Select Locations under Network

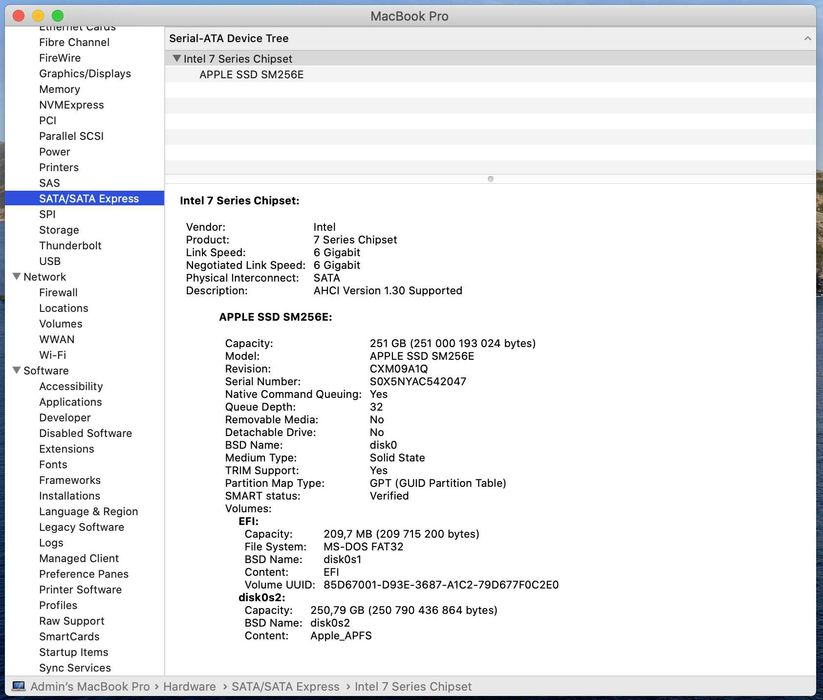point(64,308)
